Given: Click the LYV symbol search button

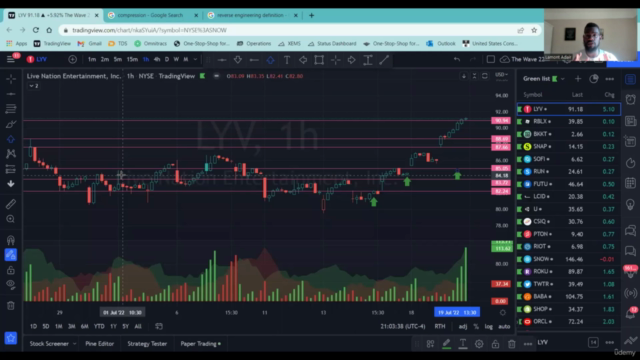Looking at the screenshot, I should (x=37, y=59).
